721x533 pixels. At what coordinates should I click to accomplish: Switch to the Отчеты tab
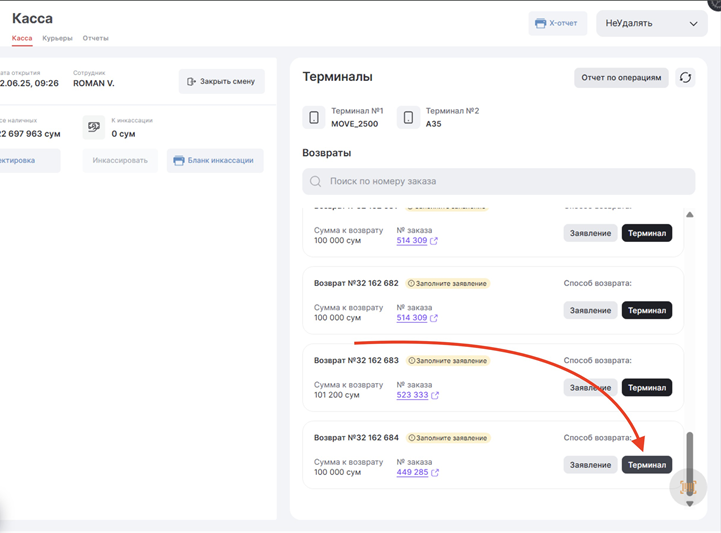click(96, 38)
